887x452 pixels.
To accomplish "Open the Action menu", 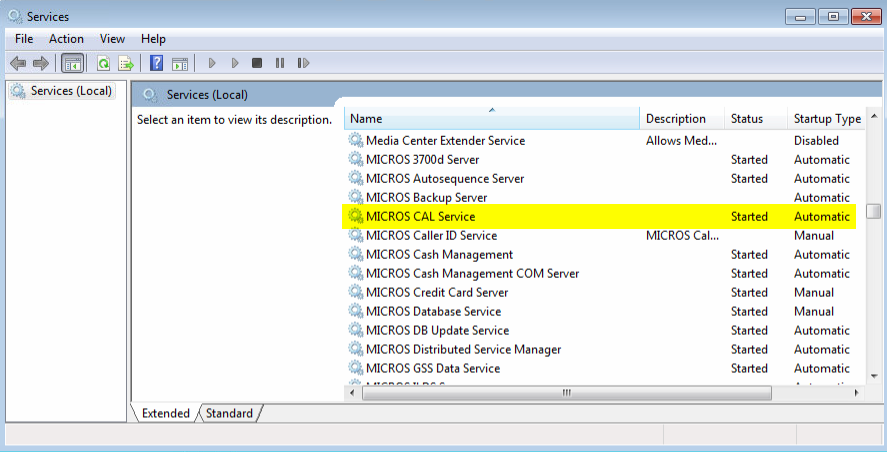I will pyautogui.click(x=66, y=39).
